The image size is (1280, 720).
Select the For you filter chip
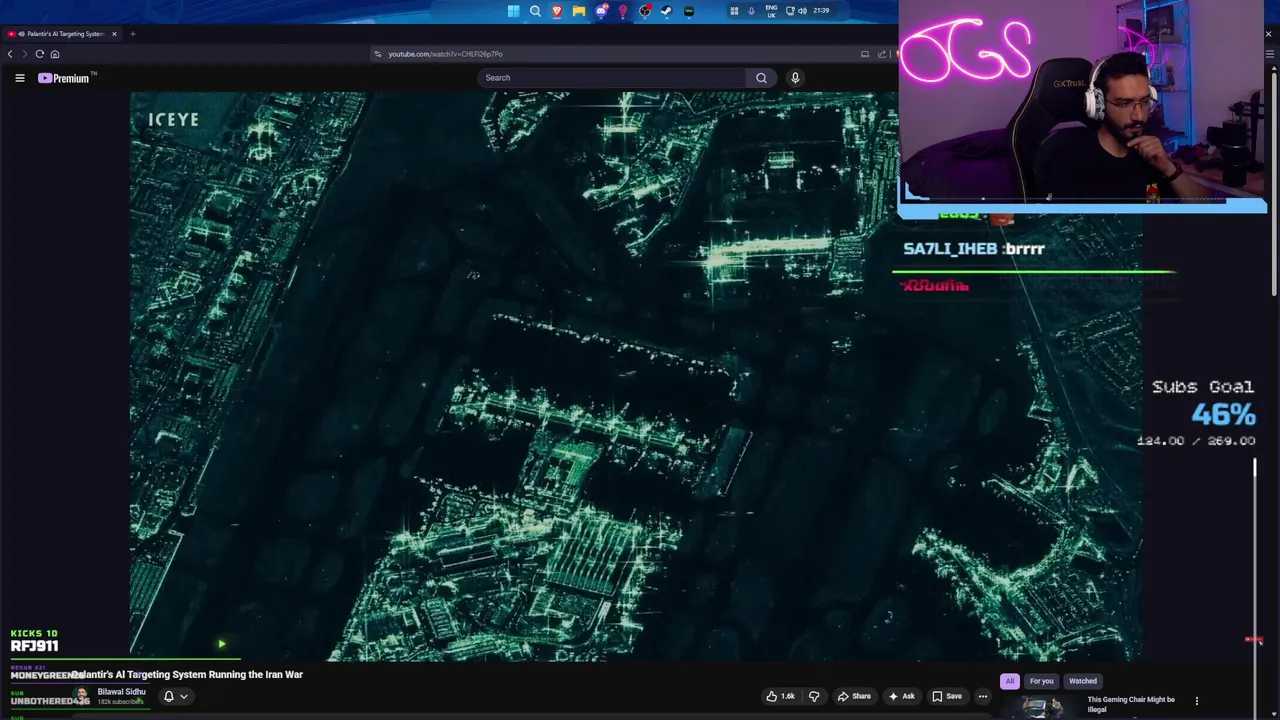pyautogui.click(x=1042, y=681)
